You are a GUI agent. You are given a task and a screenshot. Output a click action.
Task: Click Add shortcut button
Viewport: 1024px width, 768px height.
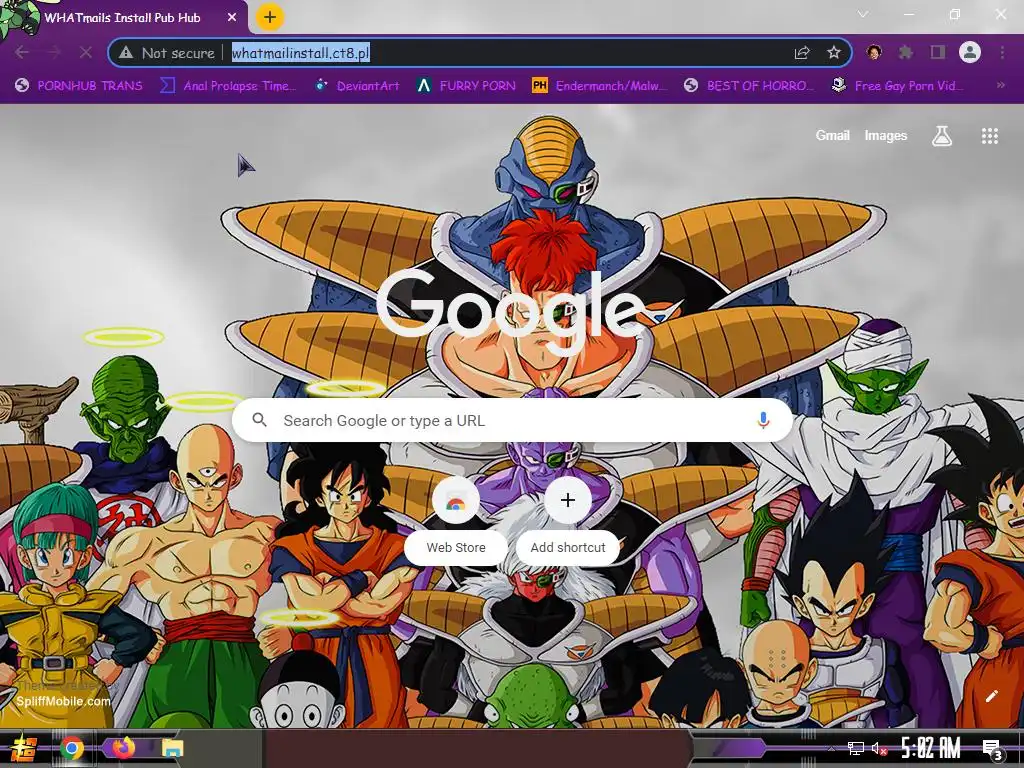(x=568, y=522)
